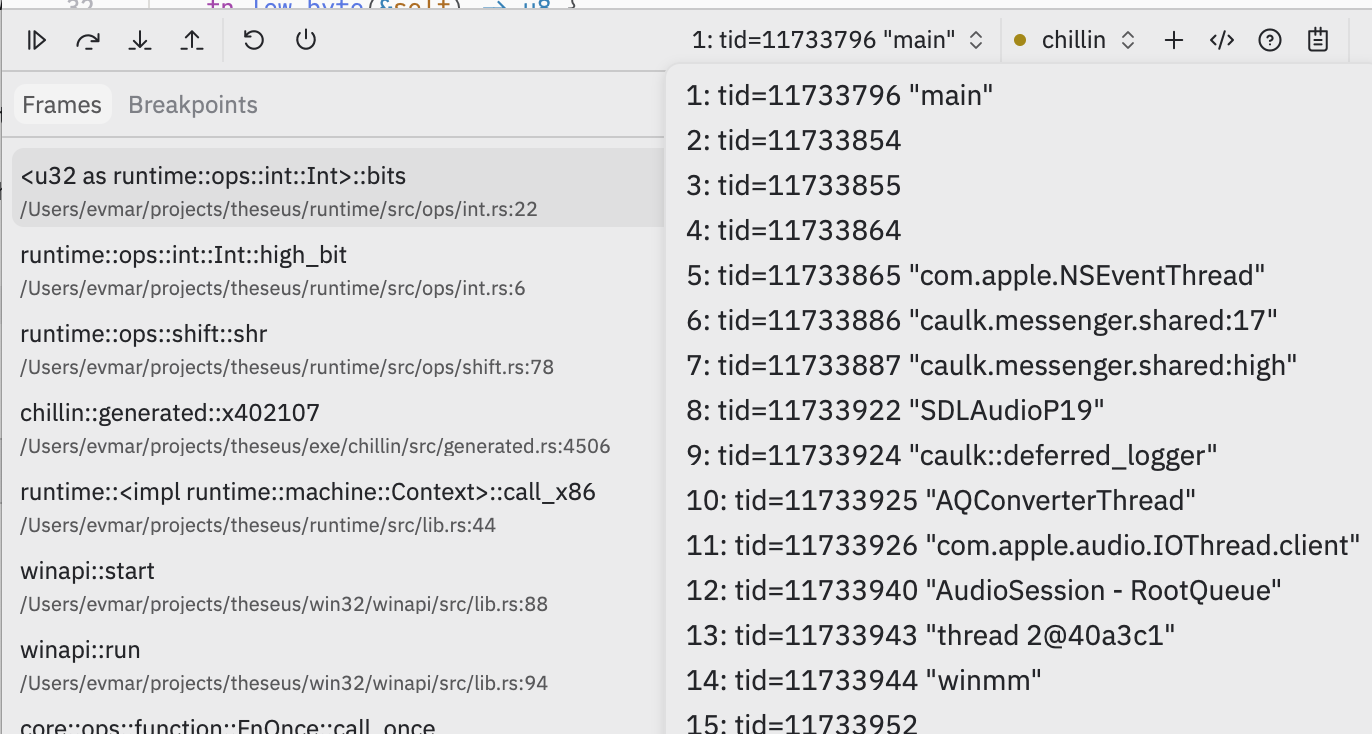
Task: Select the SDLAudioP19 thread
Action: click(895, 411)
